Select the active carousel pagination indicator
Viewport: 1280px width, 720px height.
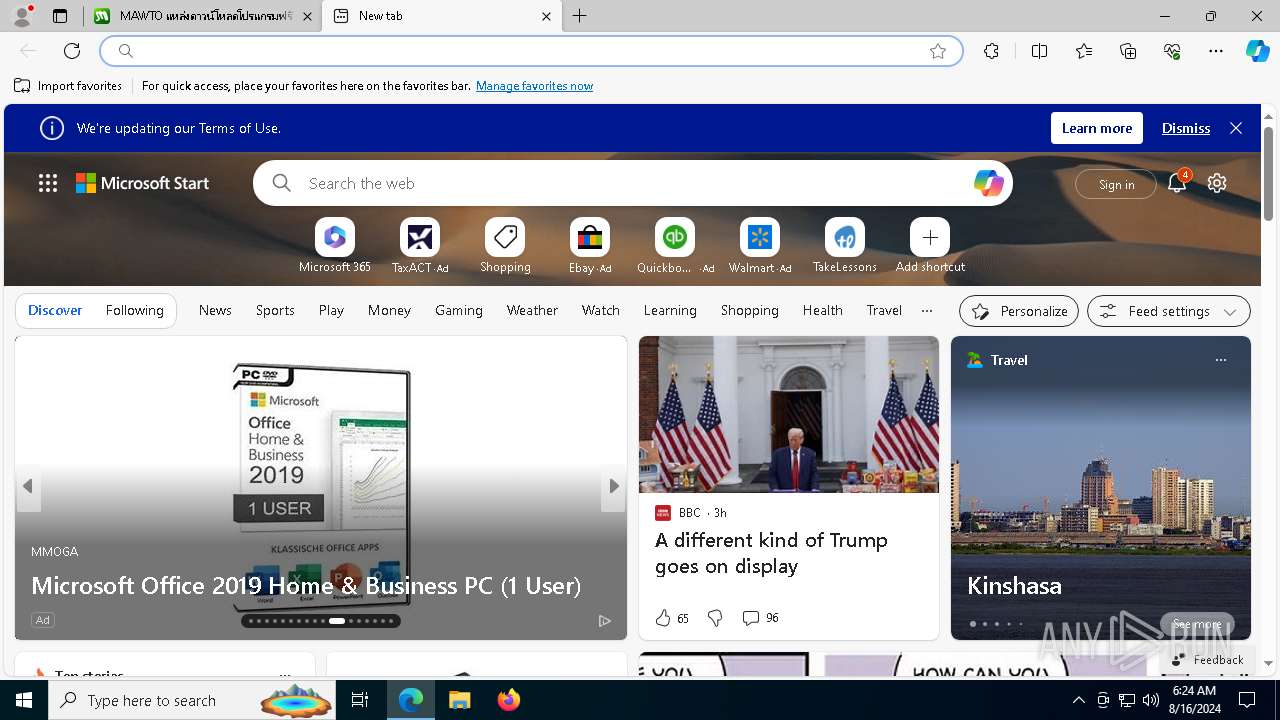pyautogui.click(x=337, y=621)
